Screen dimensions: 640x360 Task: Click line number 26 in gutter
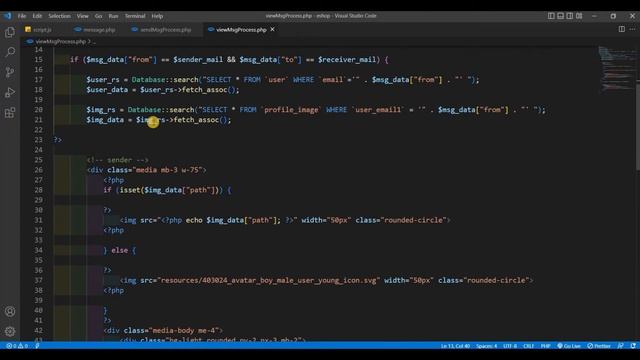point(38,170)
